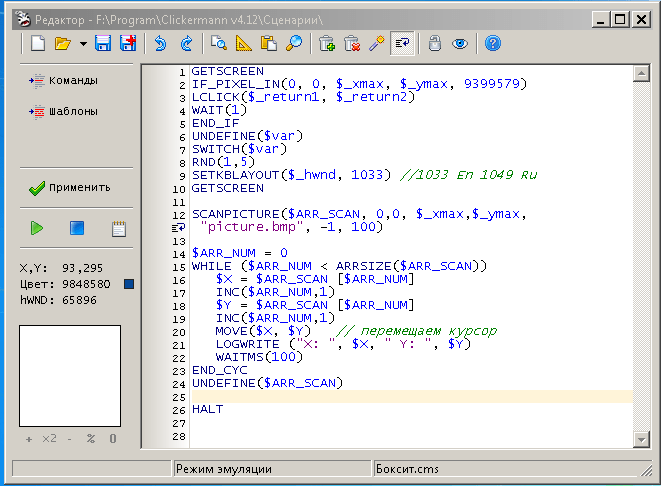Place cursor on the HALT line
Image resolution: width=661 pixels, height=486 pixels.
pyautogui.click(x=207, y=409)
